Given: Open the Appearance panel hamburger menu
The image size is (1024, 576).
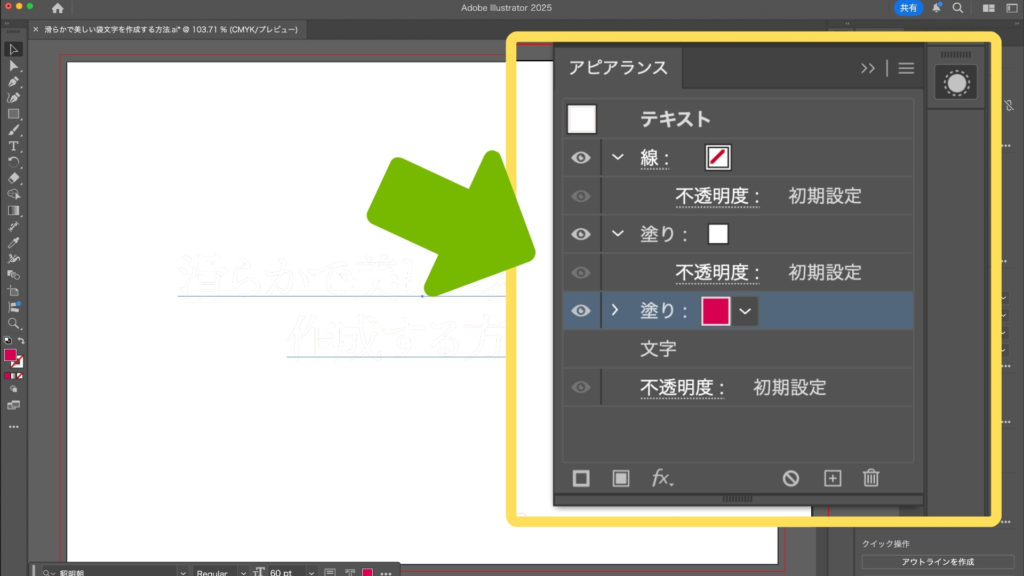Looking at the screenshot, I should (x=906, y=68).
